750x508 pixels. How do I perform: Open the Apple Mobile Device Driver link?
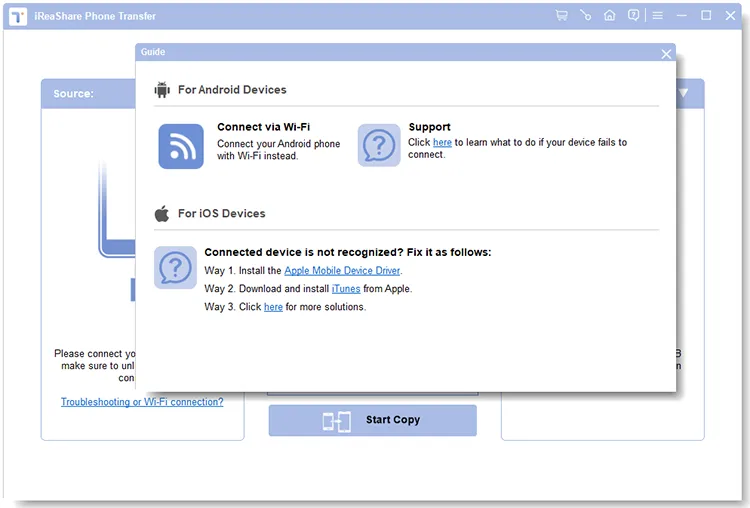[x=342, y=271]
